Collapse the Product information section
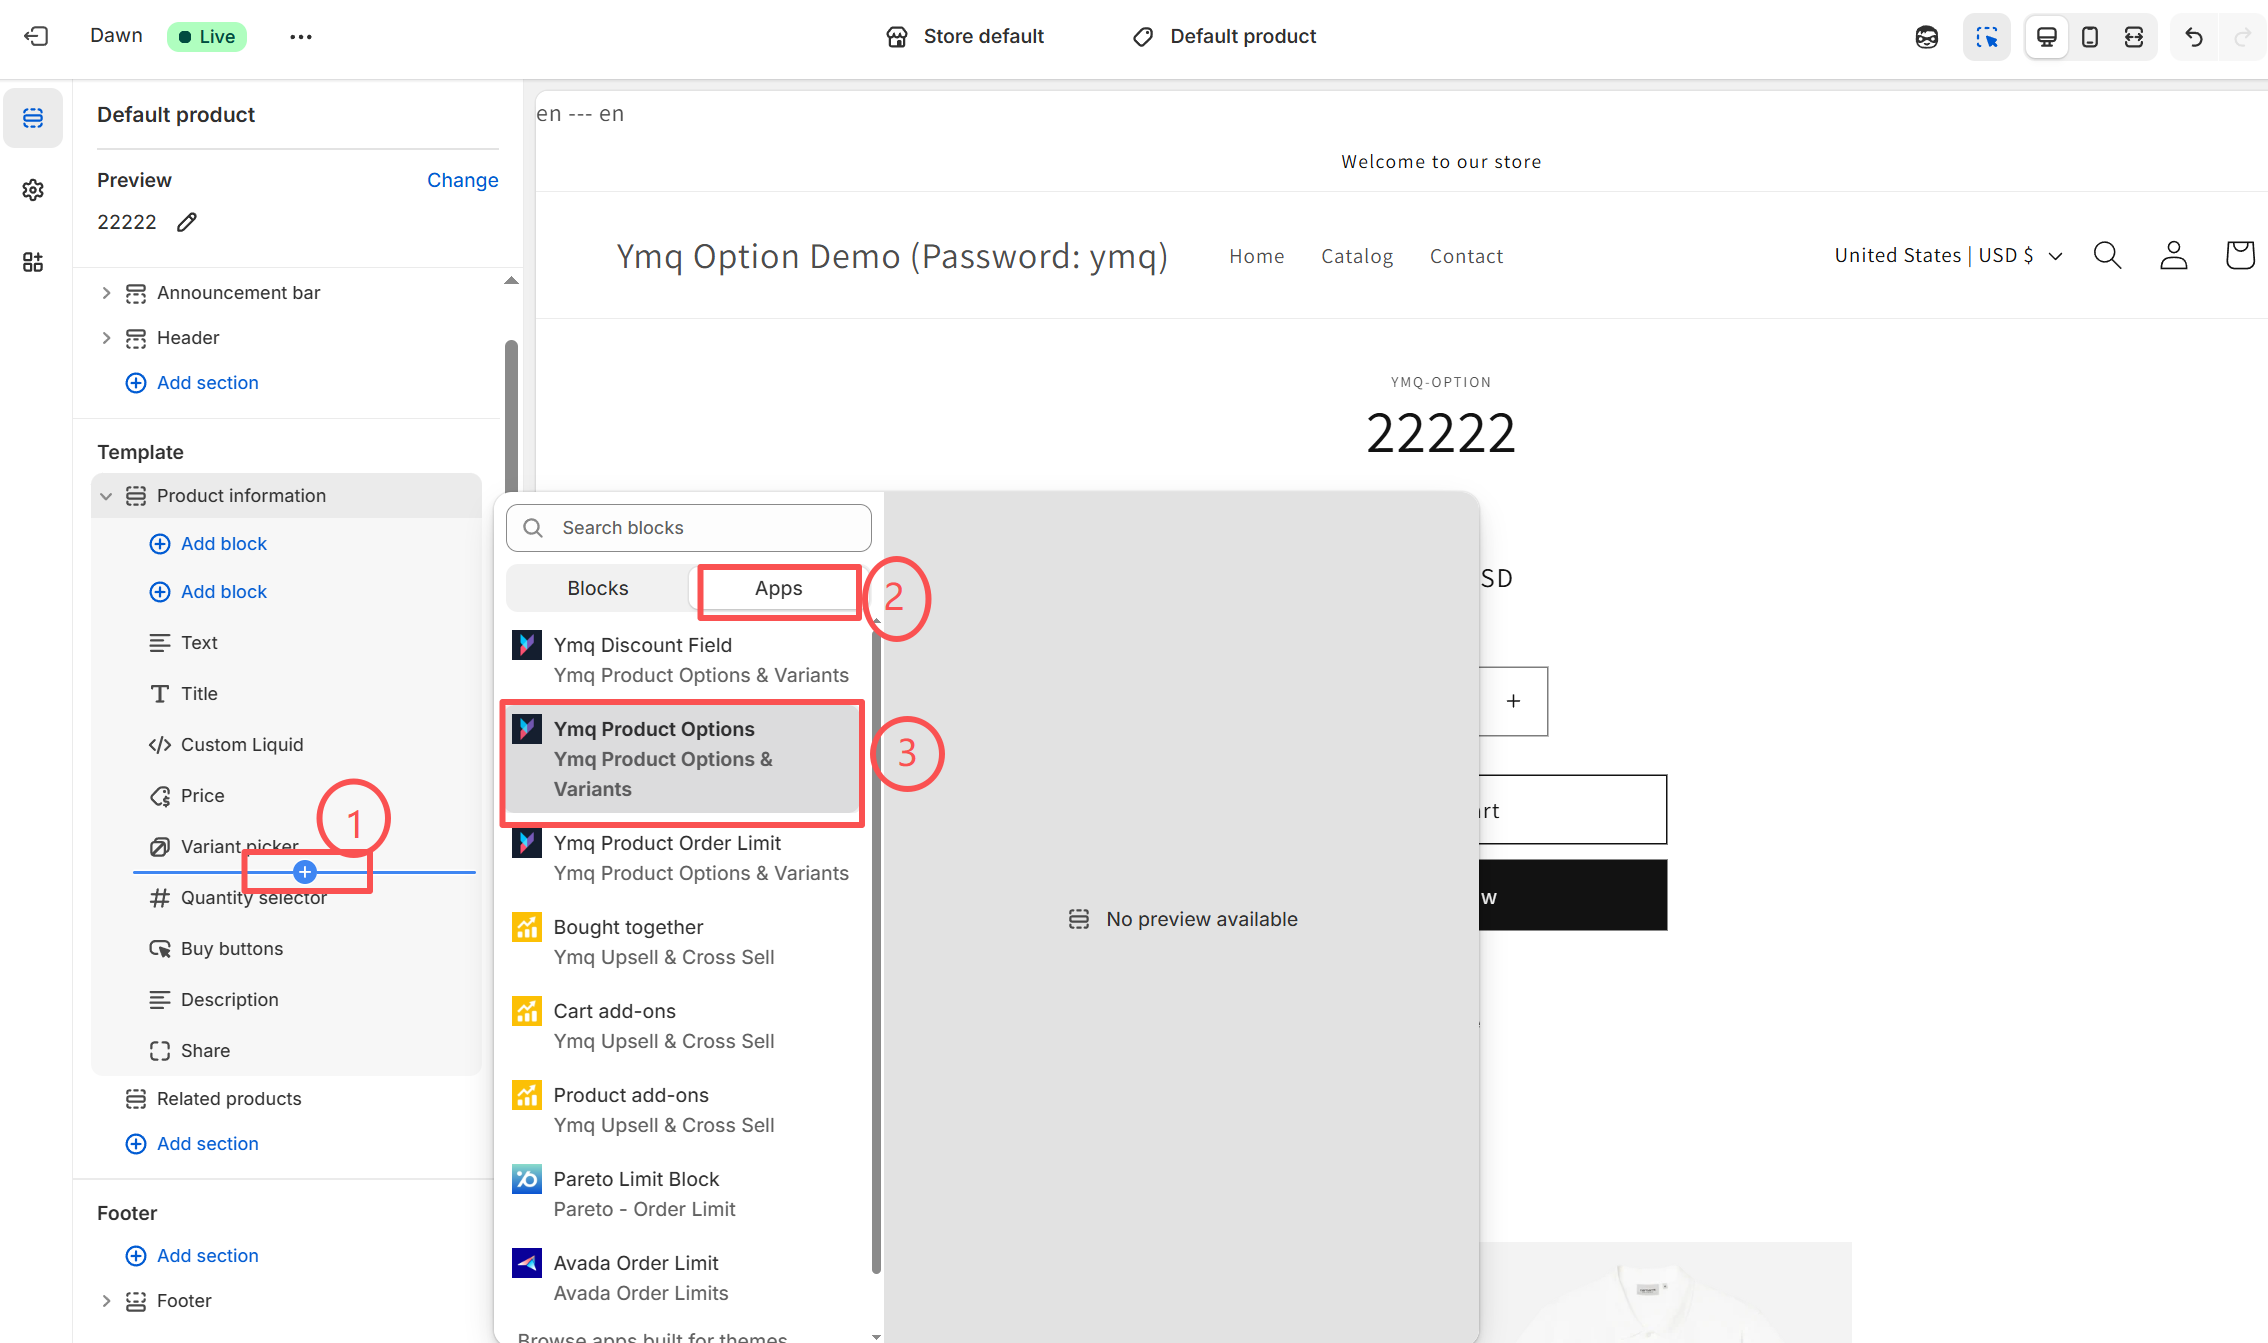The height and width of the screenshot is (1343, 2268). tap(106, 496)
